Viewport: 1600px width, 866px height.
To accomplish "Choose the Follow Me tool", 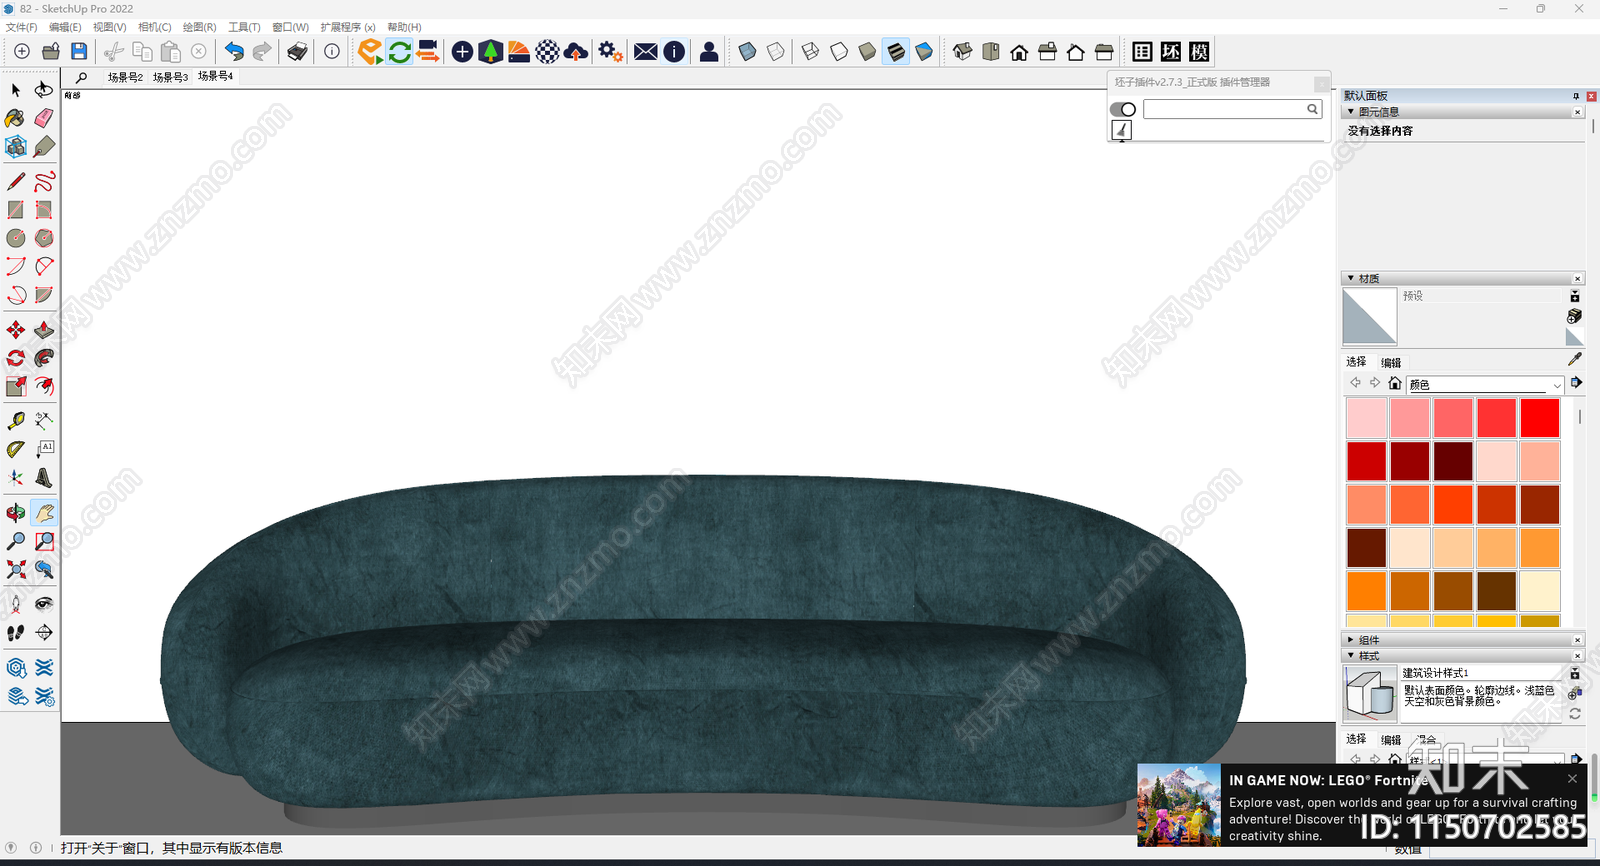I will tap(44, 358).
